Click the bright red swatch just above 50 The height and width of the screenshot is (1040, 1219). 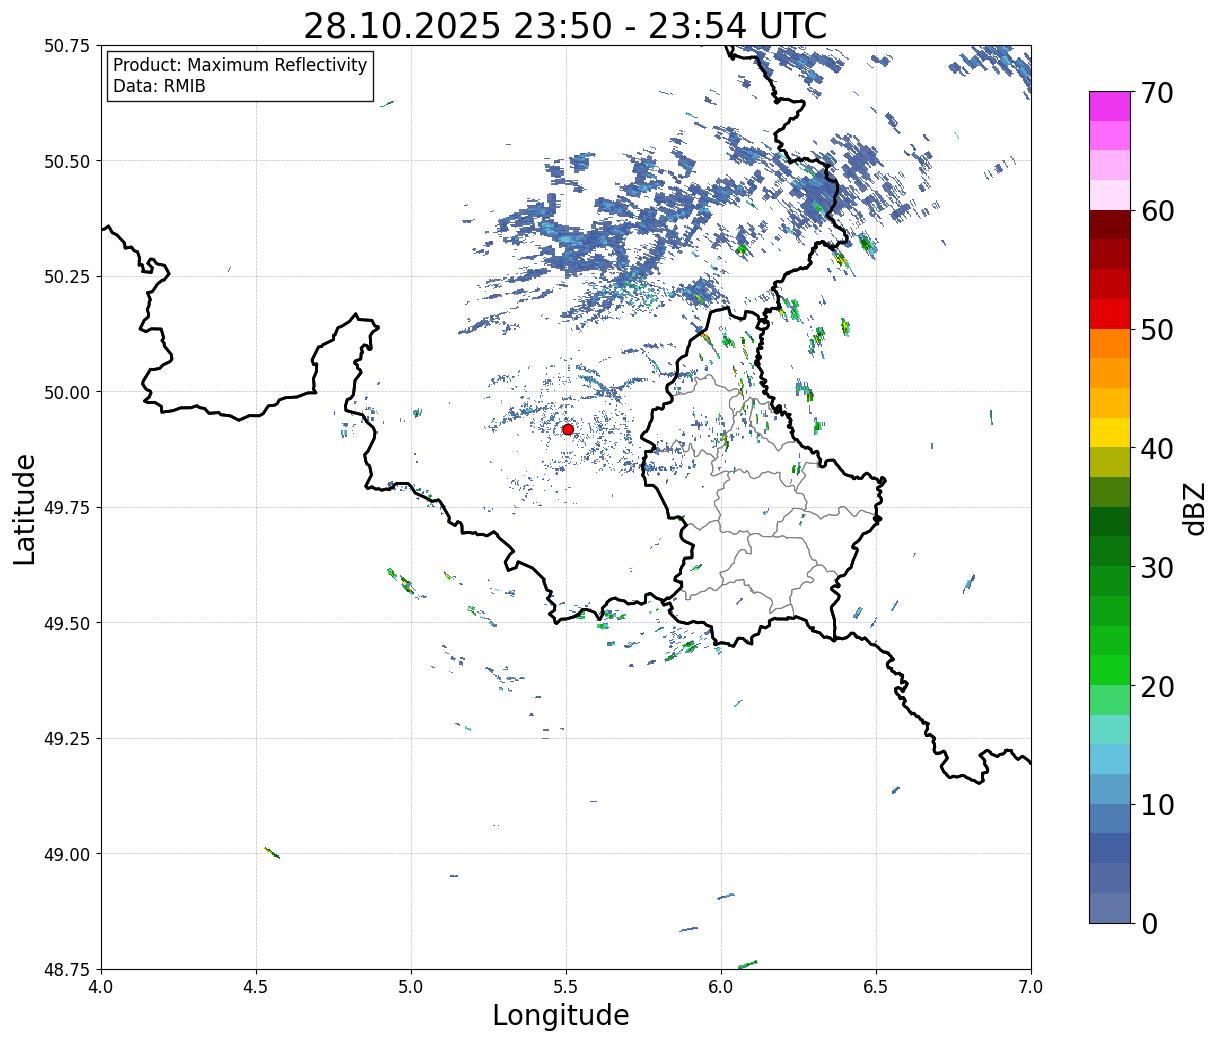click(x=1110, y=314)
